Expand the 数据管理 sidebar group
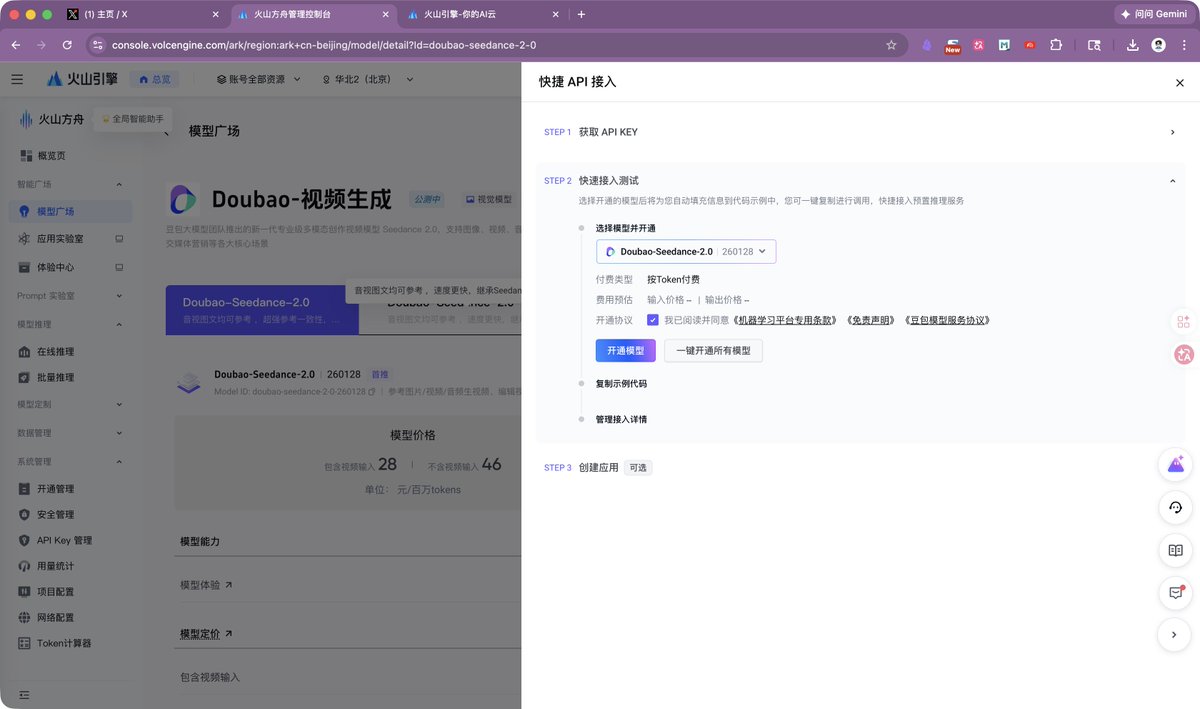Viewport: 1200px width, 709px height. tap(119, 433)
